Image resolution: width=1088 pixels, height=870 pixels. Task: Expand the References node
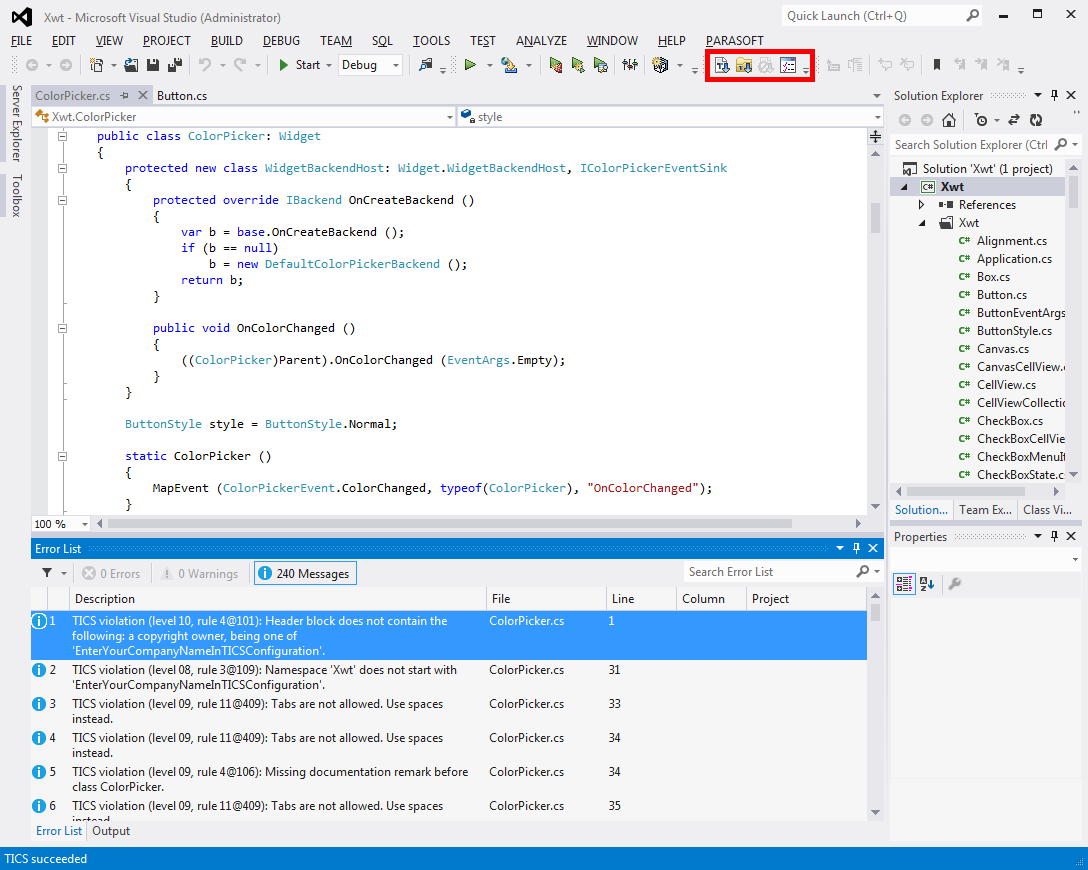(922, 205)
